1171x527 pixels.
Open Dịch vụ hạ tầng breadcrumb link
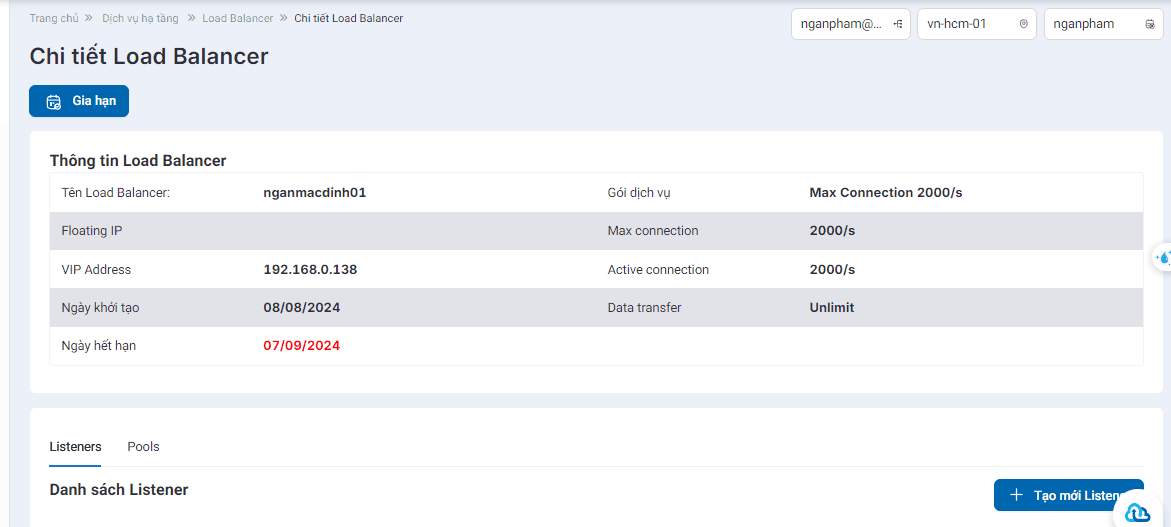tap(140, 18)
